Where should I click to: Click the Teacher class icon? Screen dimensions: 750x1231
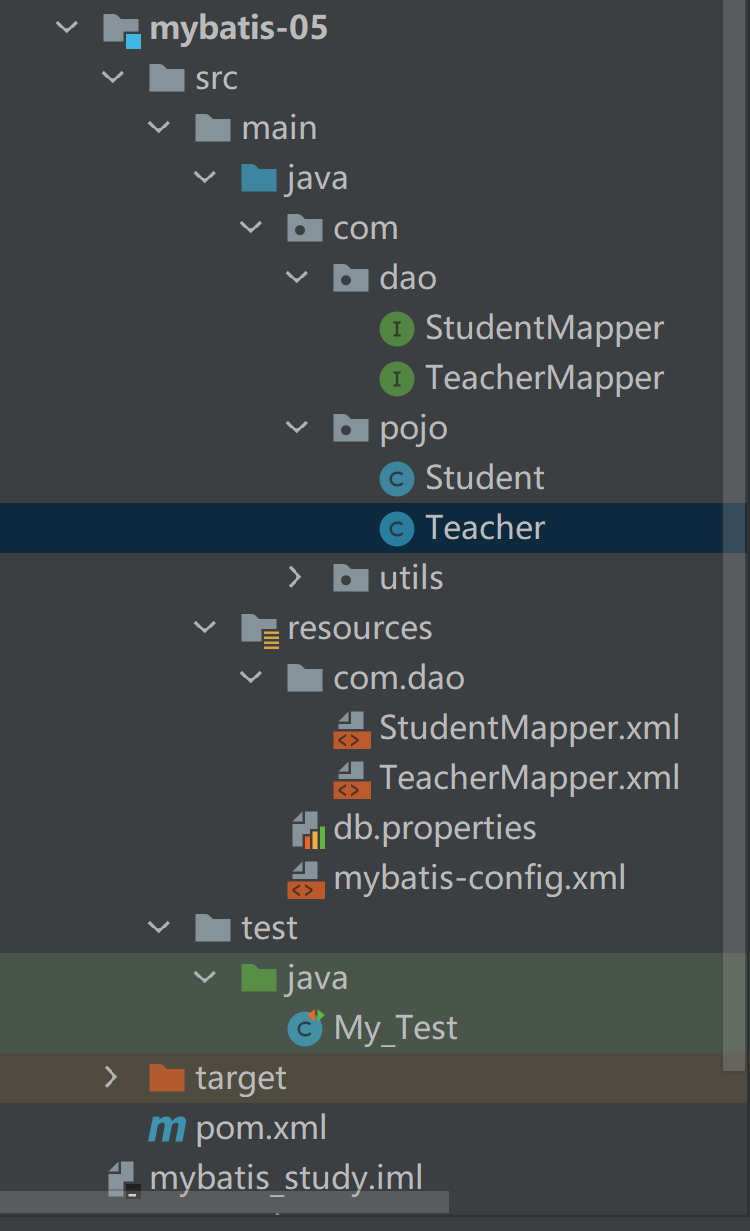(x=397, y=528)
